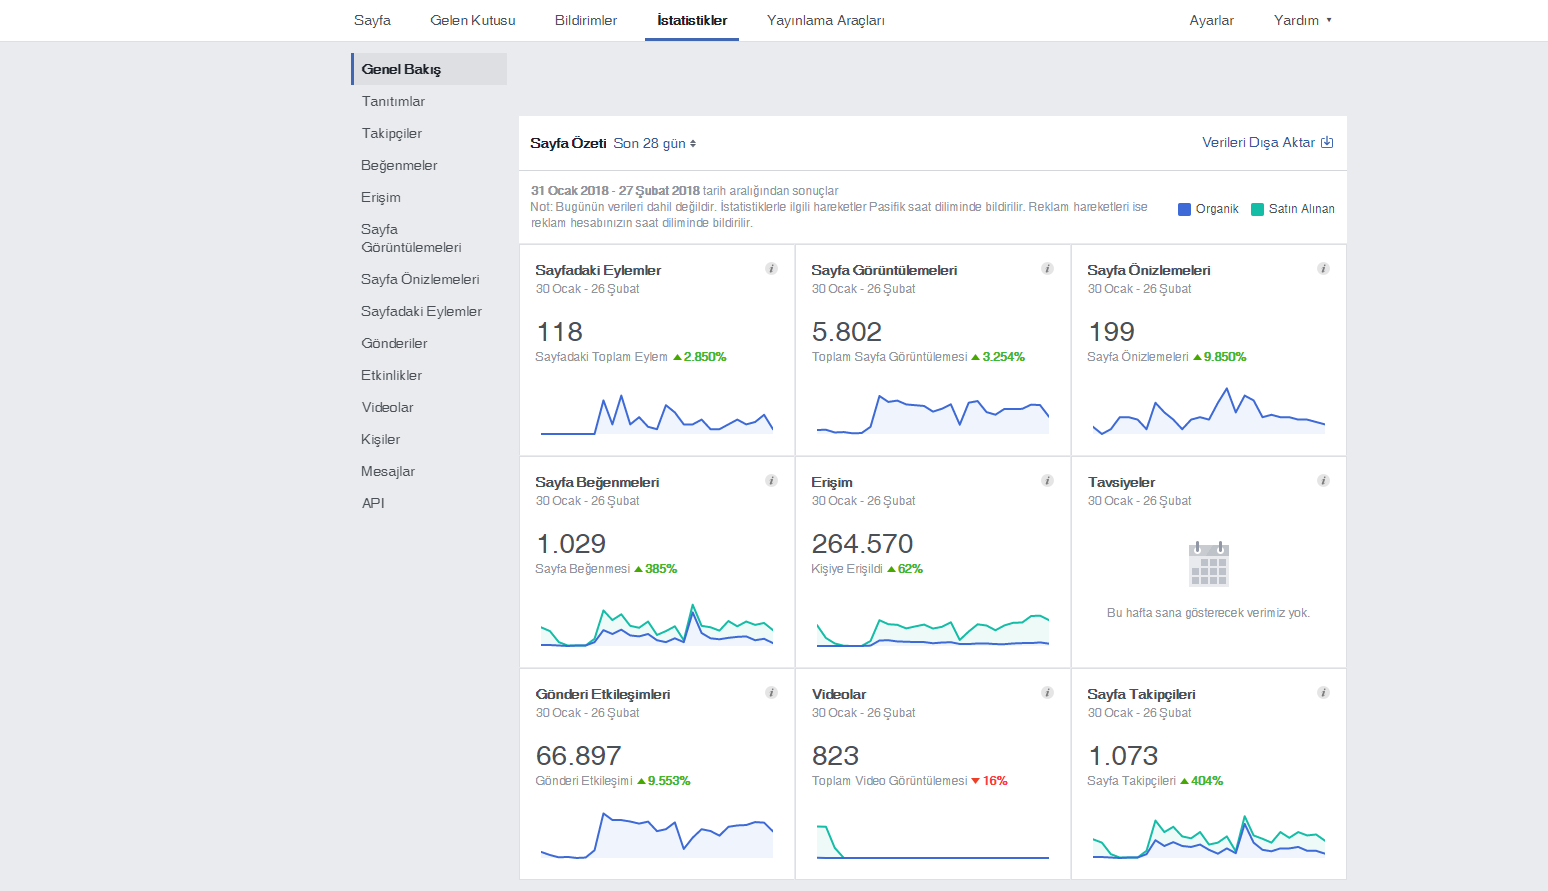Go to Videolar in the sidebar
The width and height of the screenshot is (1548, 891).
(387, 407)
